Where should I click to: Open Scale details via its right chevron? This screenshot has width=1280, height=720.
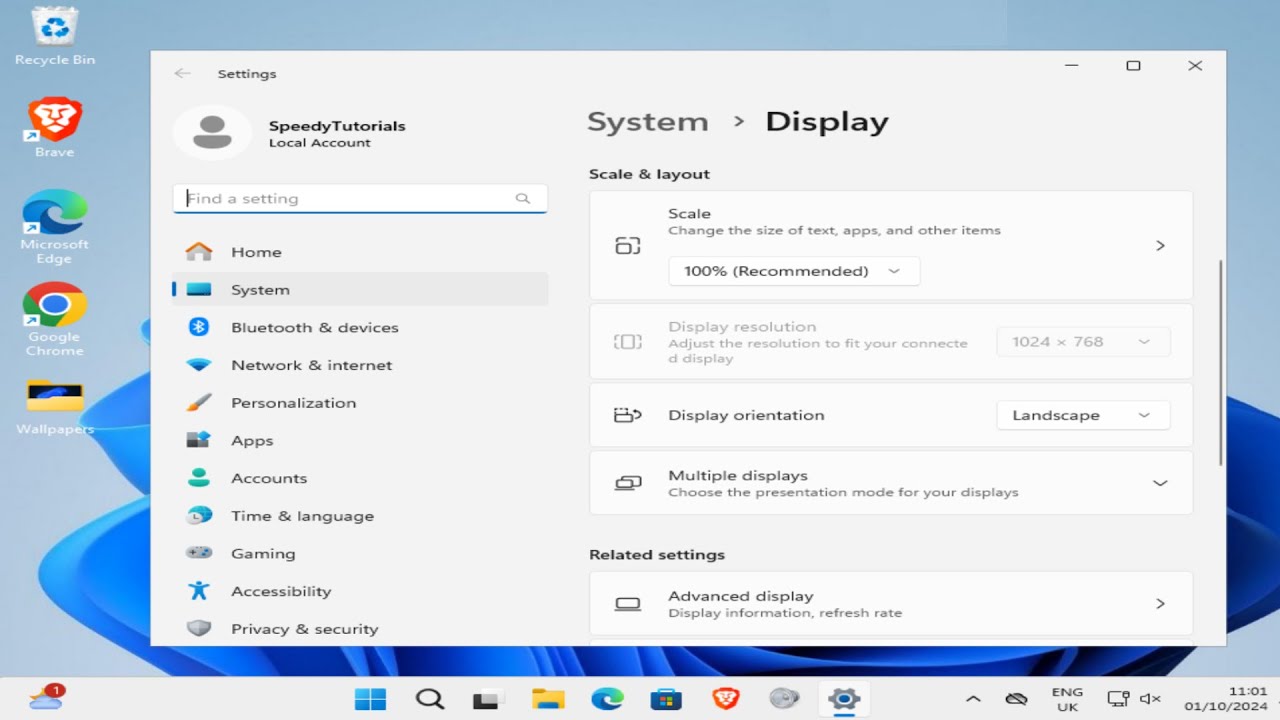coord(1160,245)
